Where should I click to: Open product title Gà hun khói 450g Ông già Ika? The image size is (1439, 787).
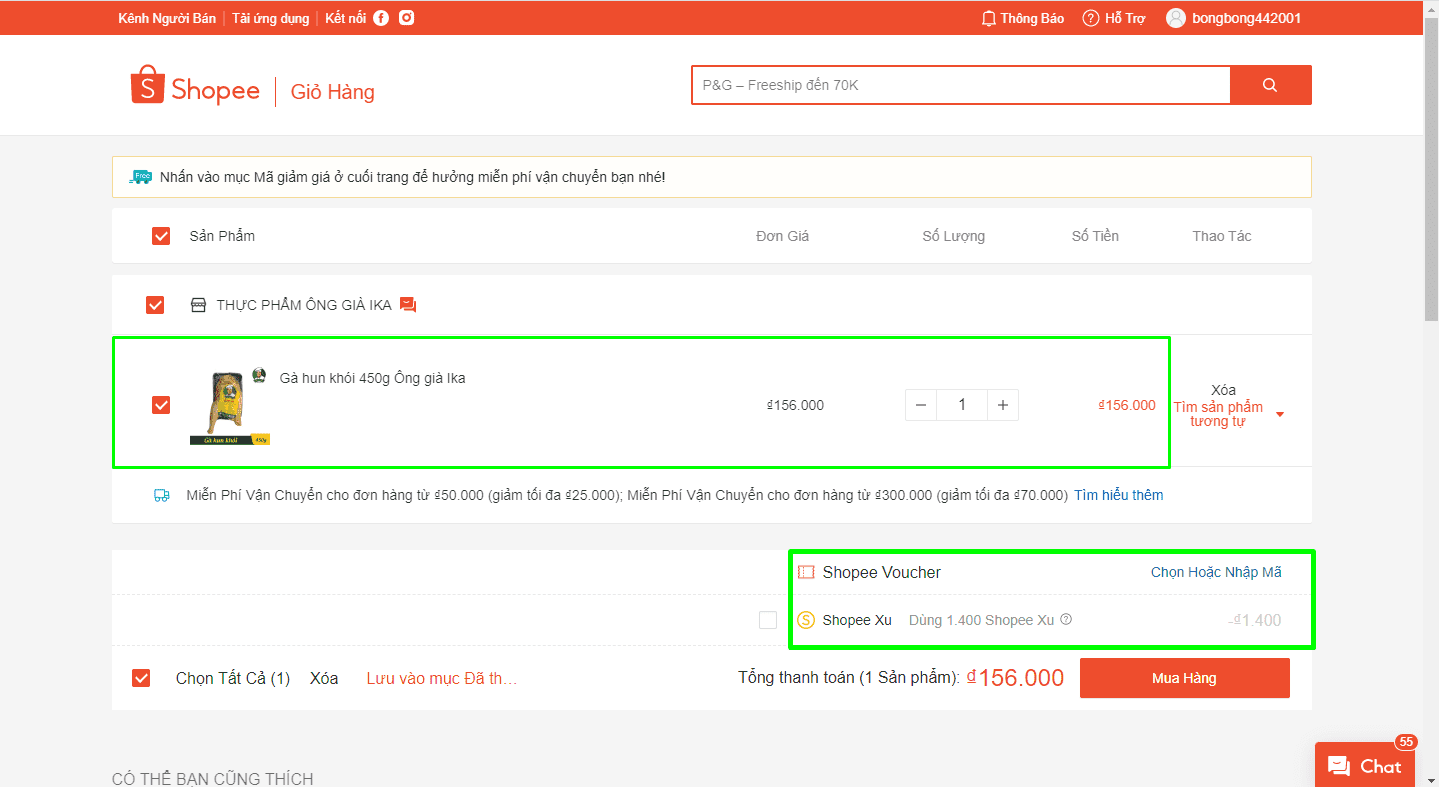click(372, 378)
